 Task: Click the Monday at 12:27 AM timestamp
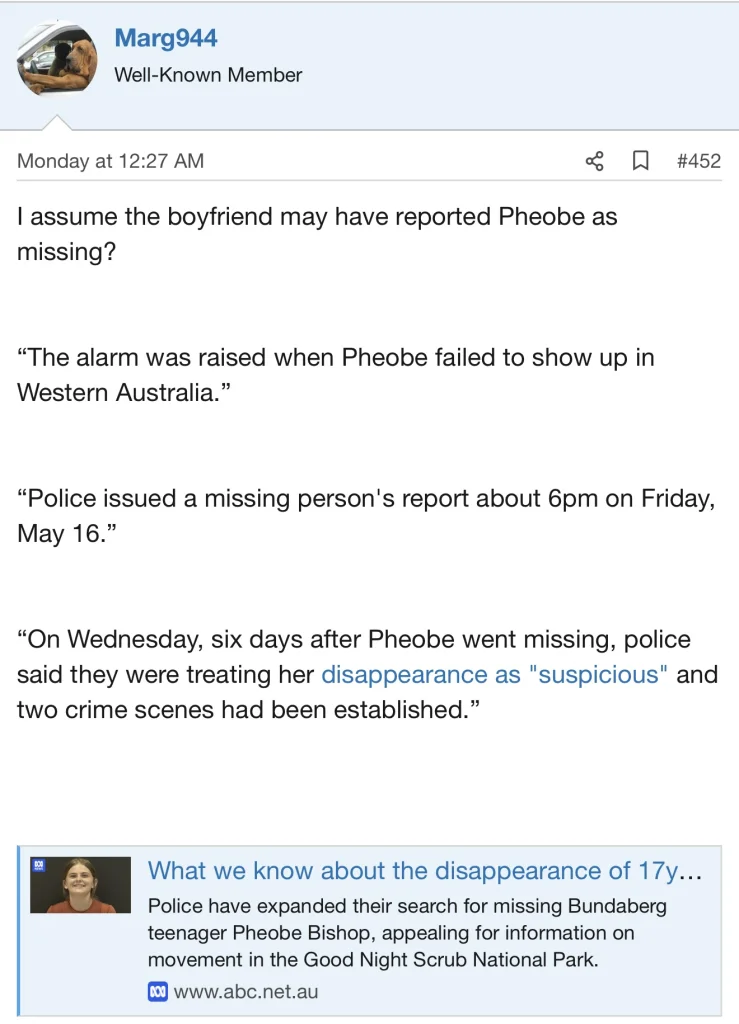(x=110, y=161)
